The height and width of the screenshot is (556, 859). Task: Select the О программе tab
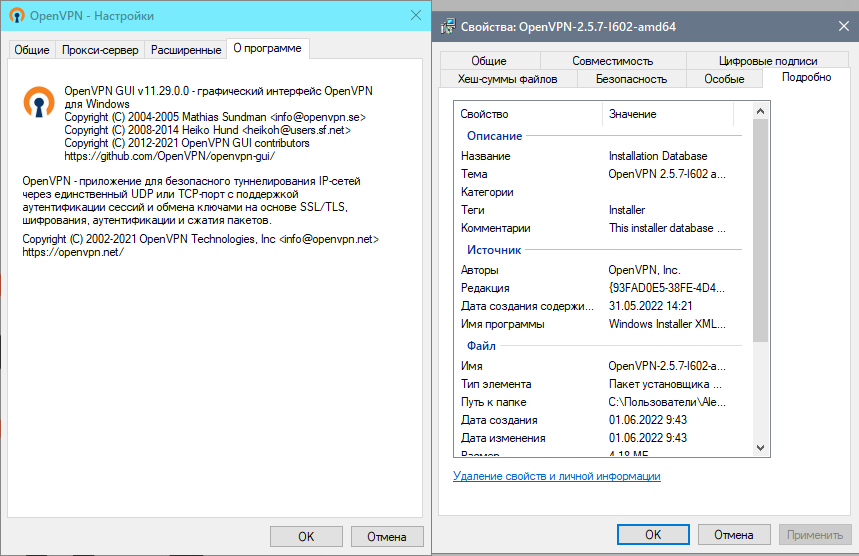pos(268,48)
